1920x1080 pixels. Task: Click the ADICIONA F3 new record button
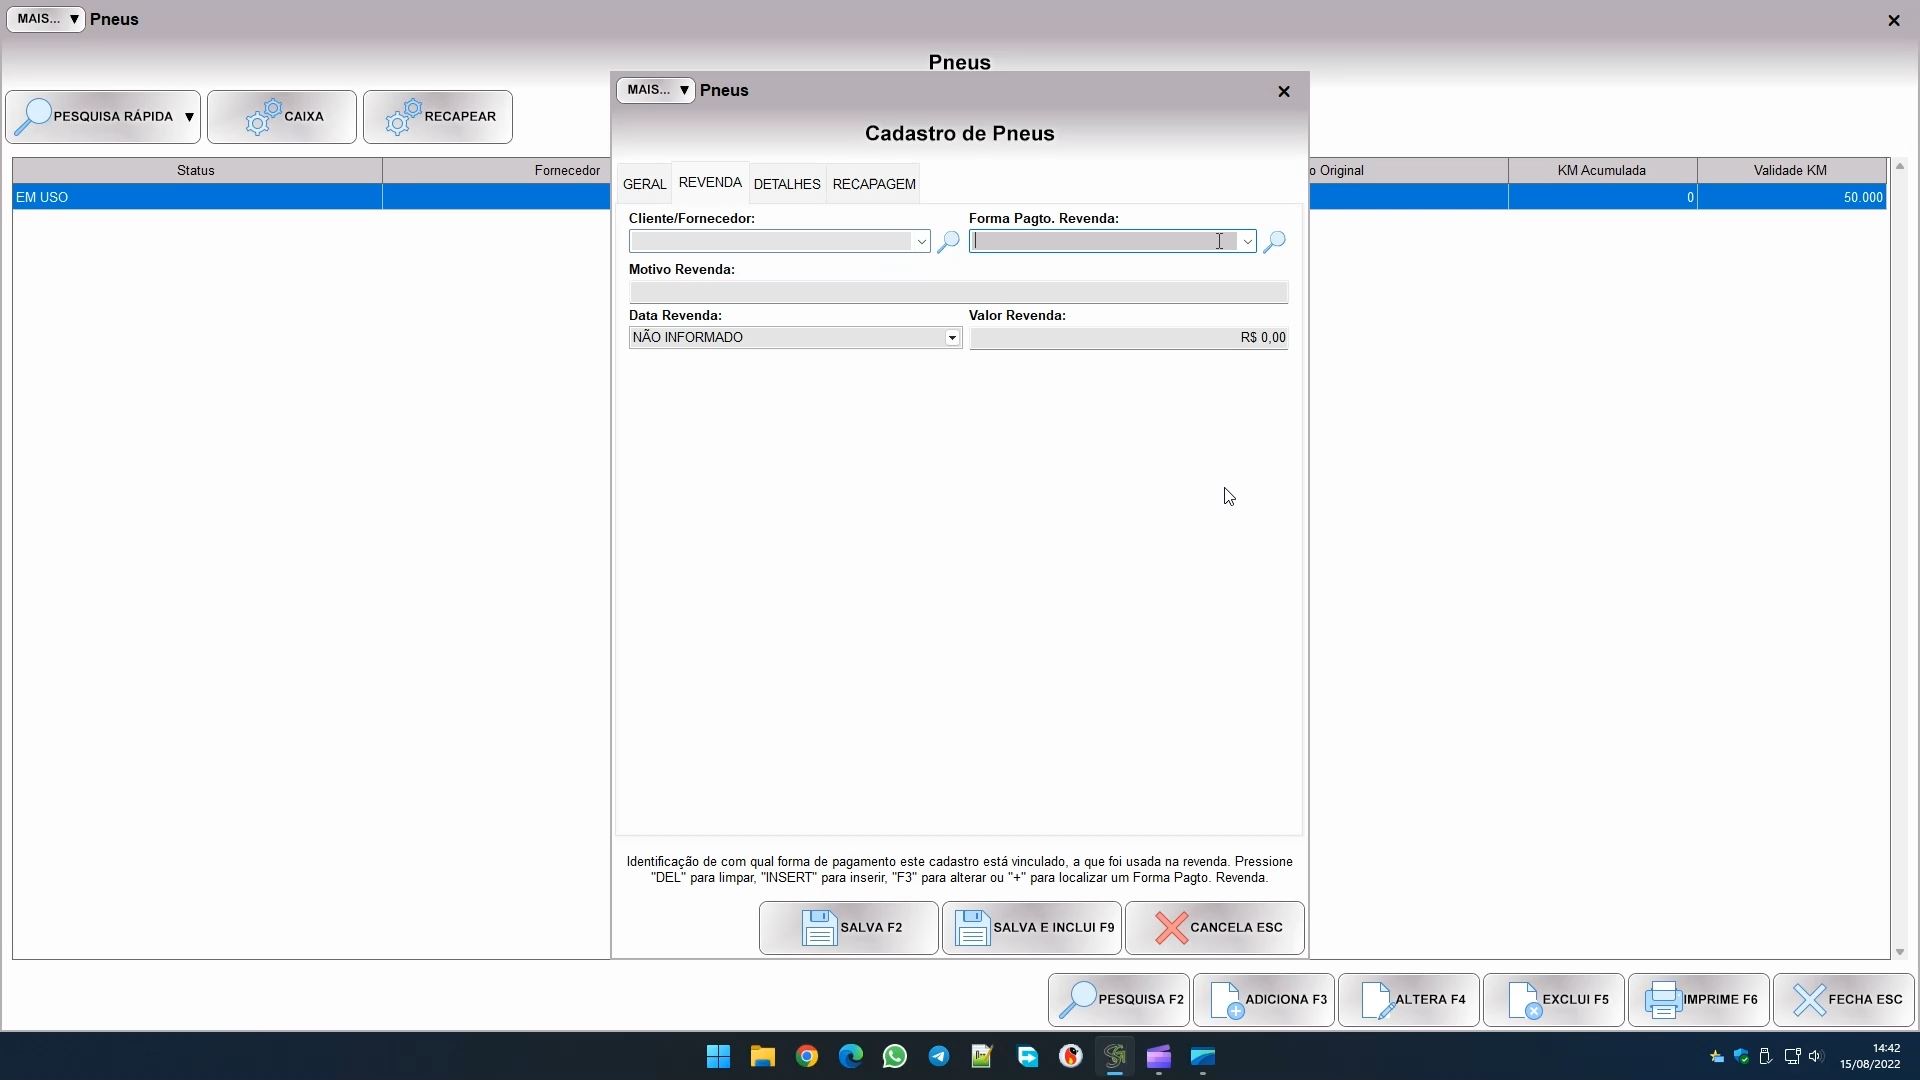coord(1264,1000)
